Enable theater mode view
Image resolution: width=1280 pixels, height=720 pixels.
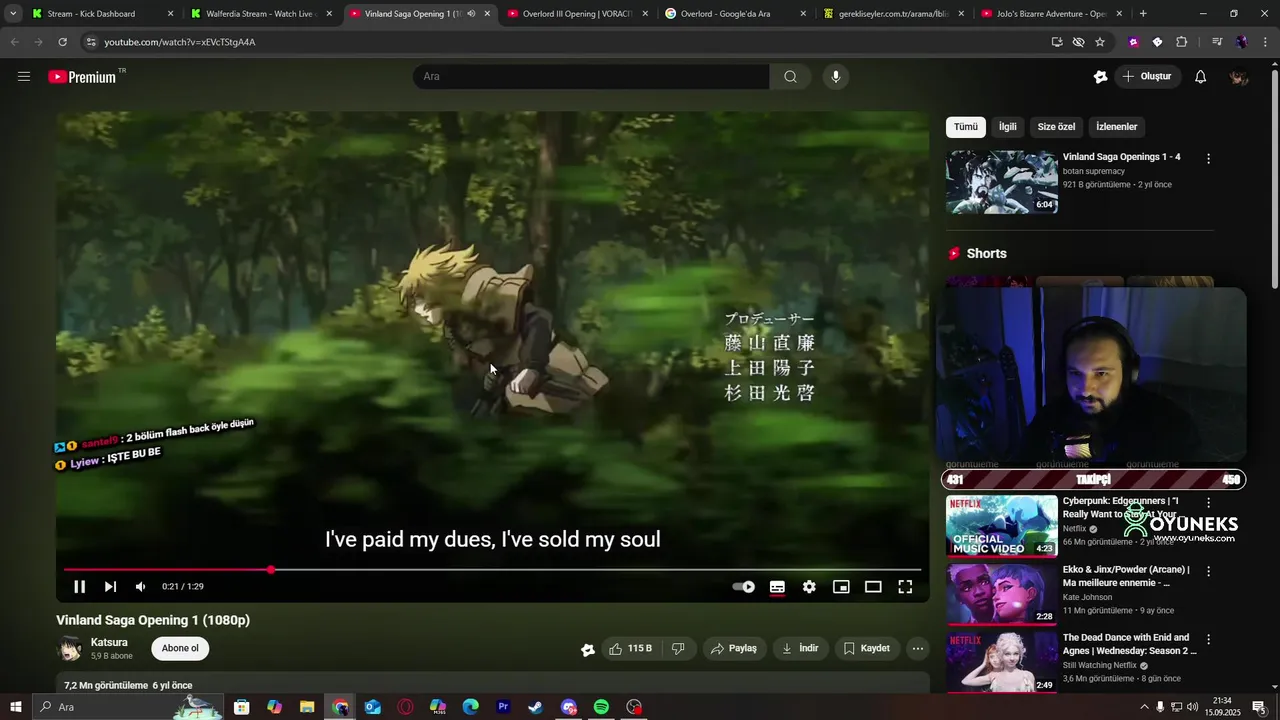pos(873,587)
